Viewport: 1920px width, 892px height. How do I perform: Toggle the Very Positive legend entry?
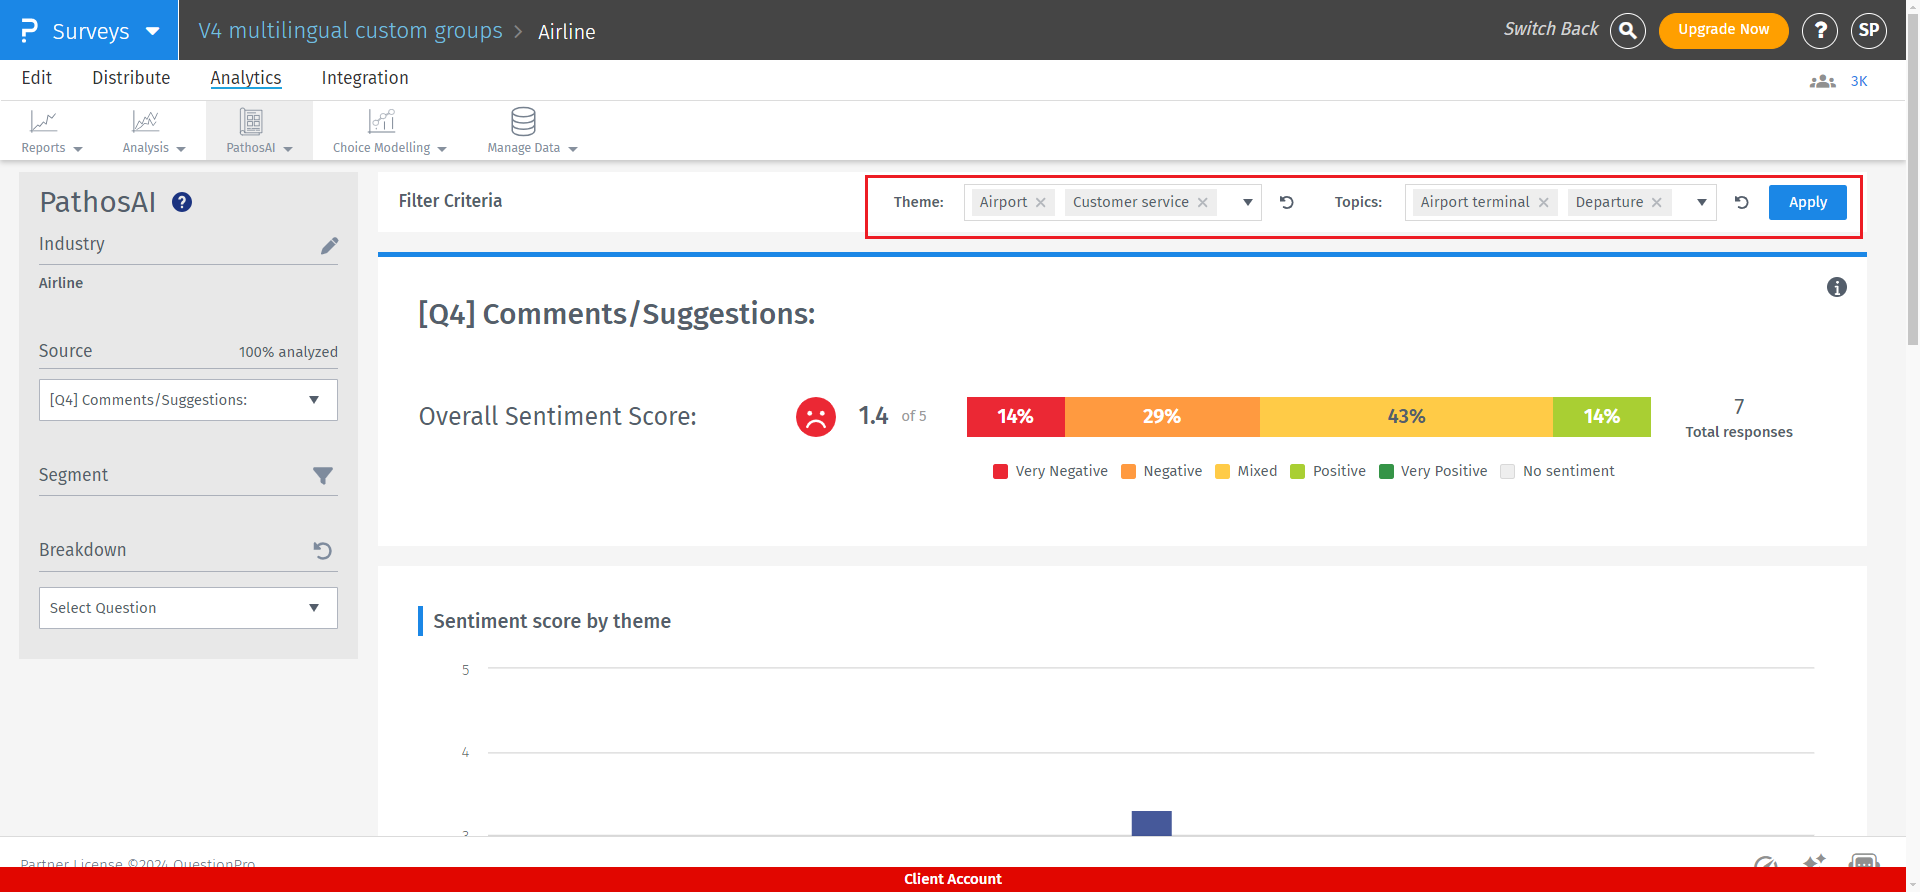pos(1433,471)
